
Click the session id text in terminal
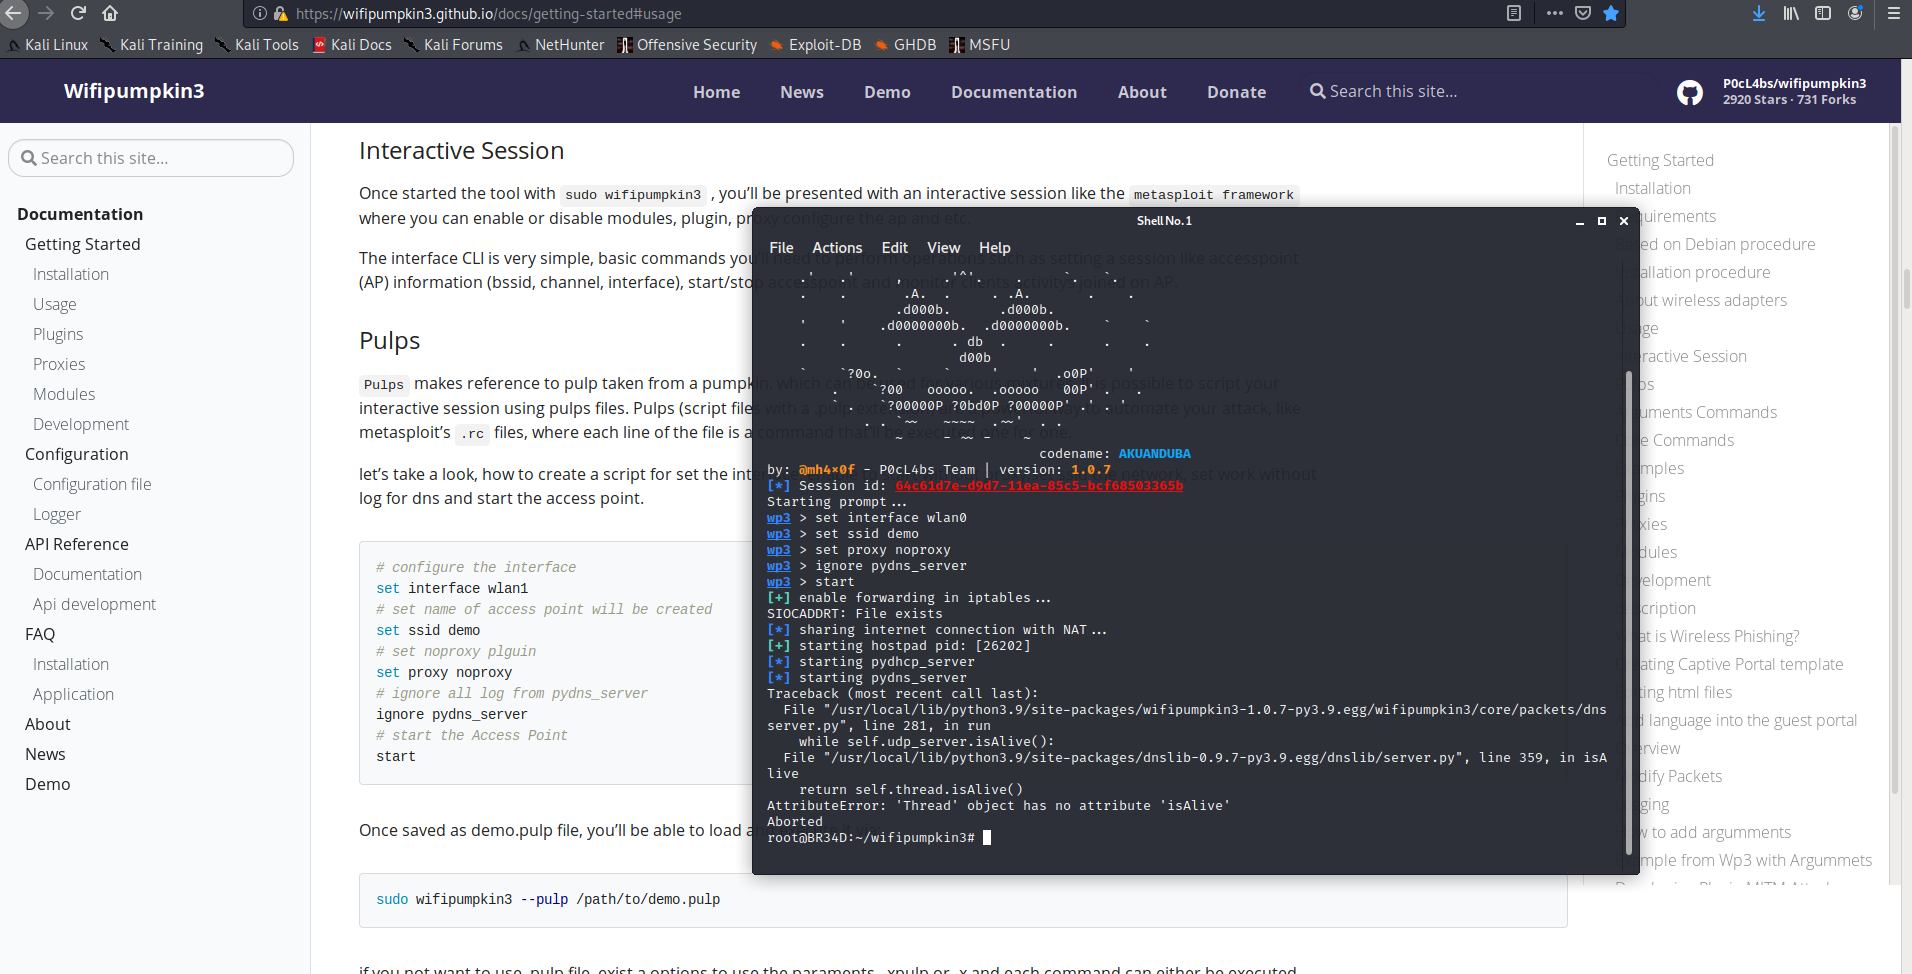coord(1039,486)
